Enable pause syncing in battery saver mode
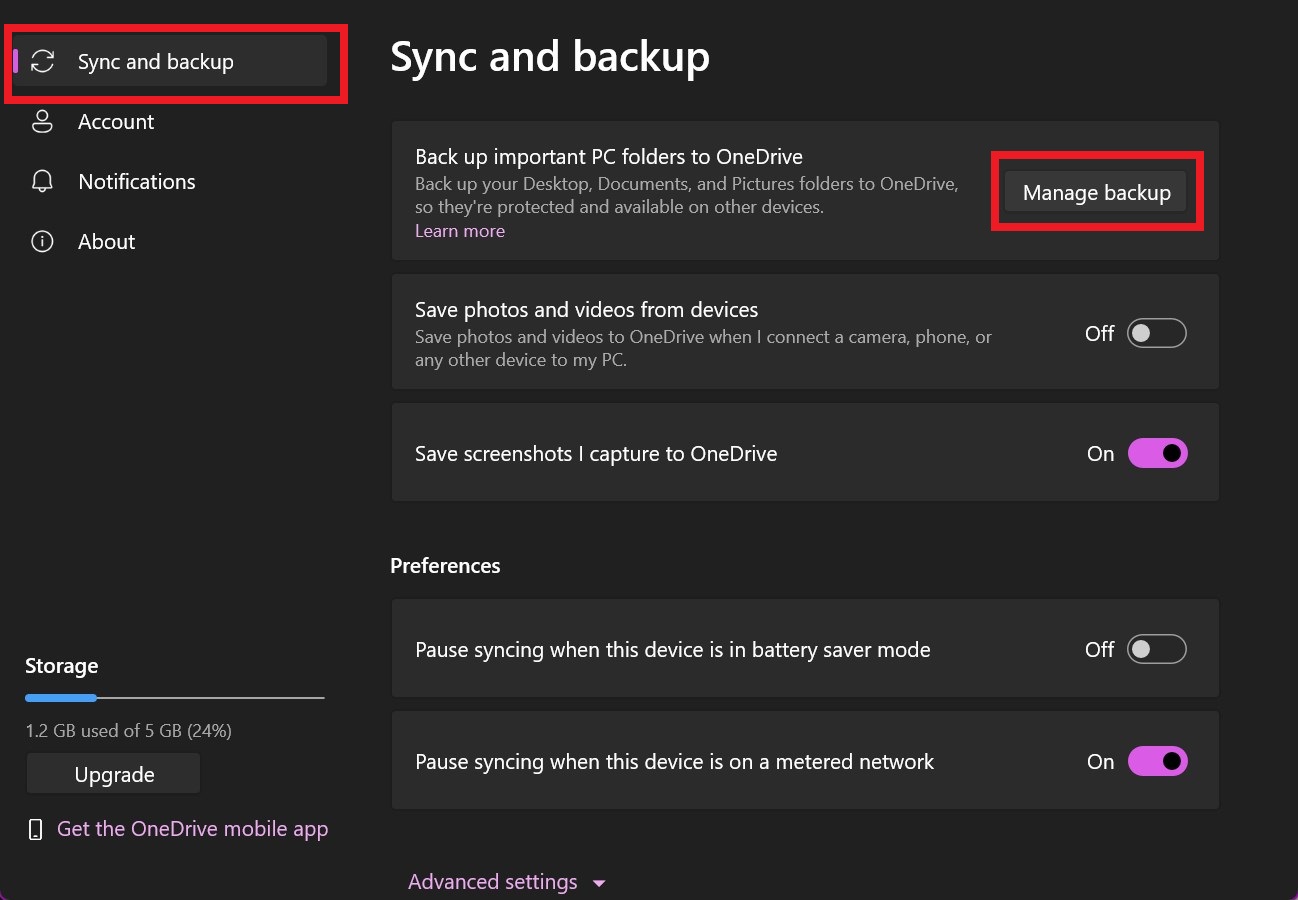 click(x=1156, y=650)
